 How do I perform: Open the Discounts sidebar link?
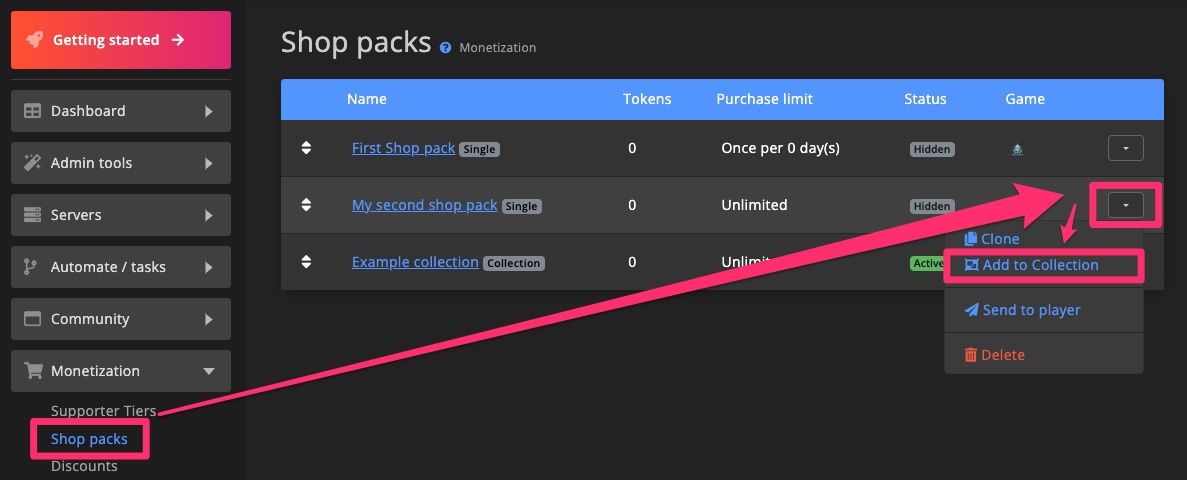tap(84, 466)
